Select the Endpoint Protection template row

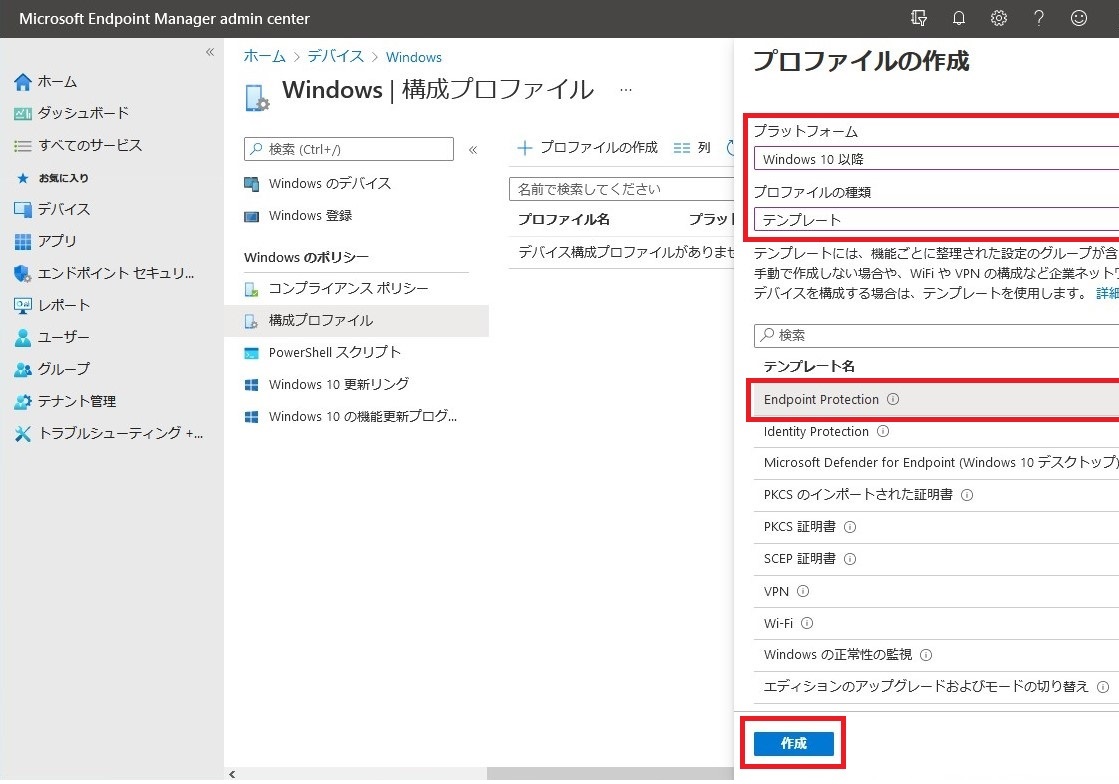936,399
